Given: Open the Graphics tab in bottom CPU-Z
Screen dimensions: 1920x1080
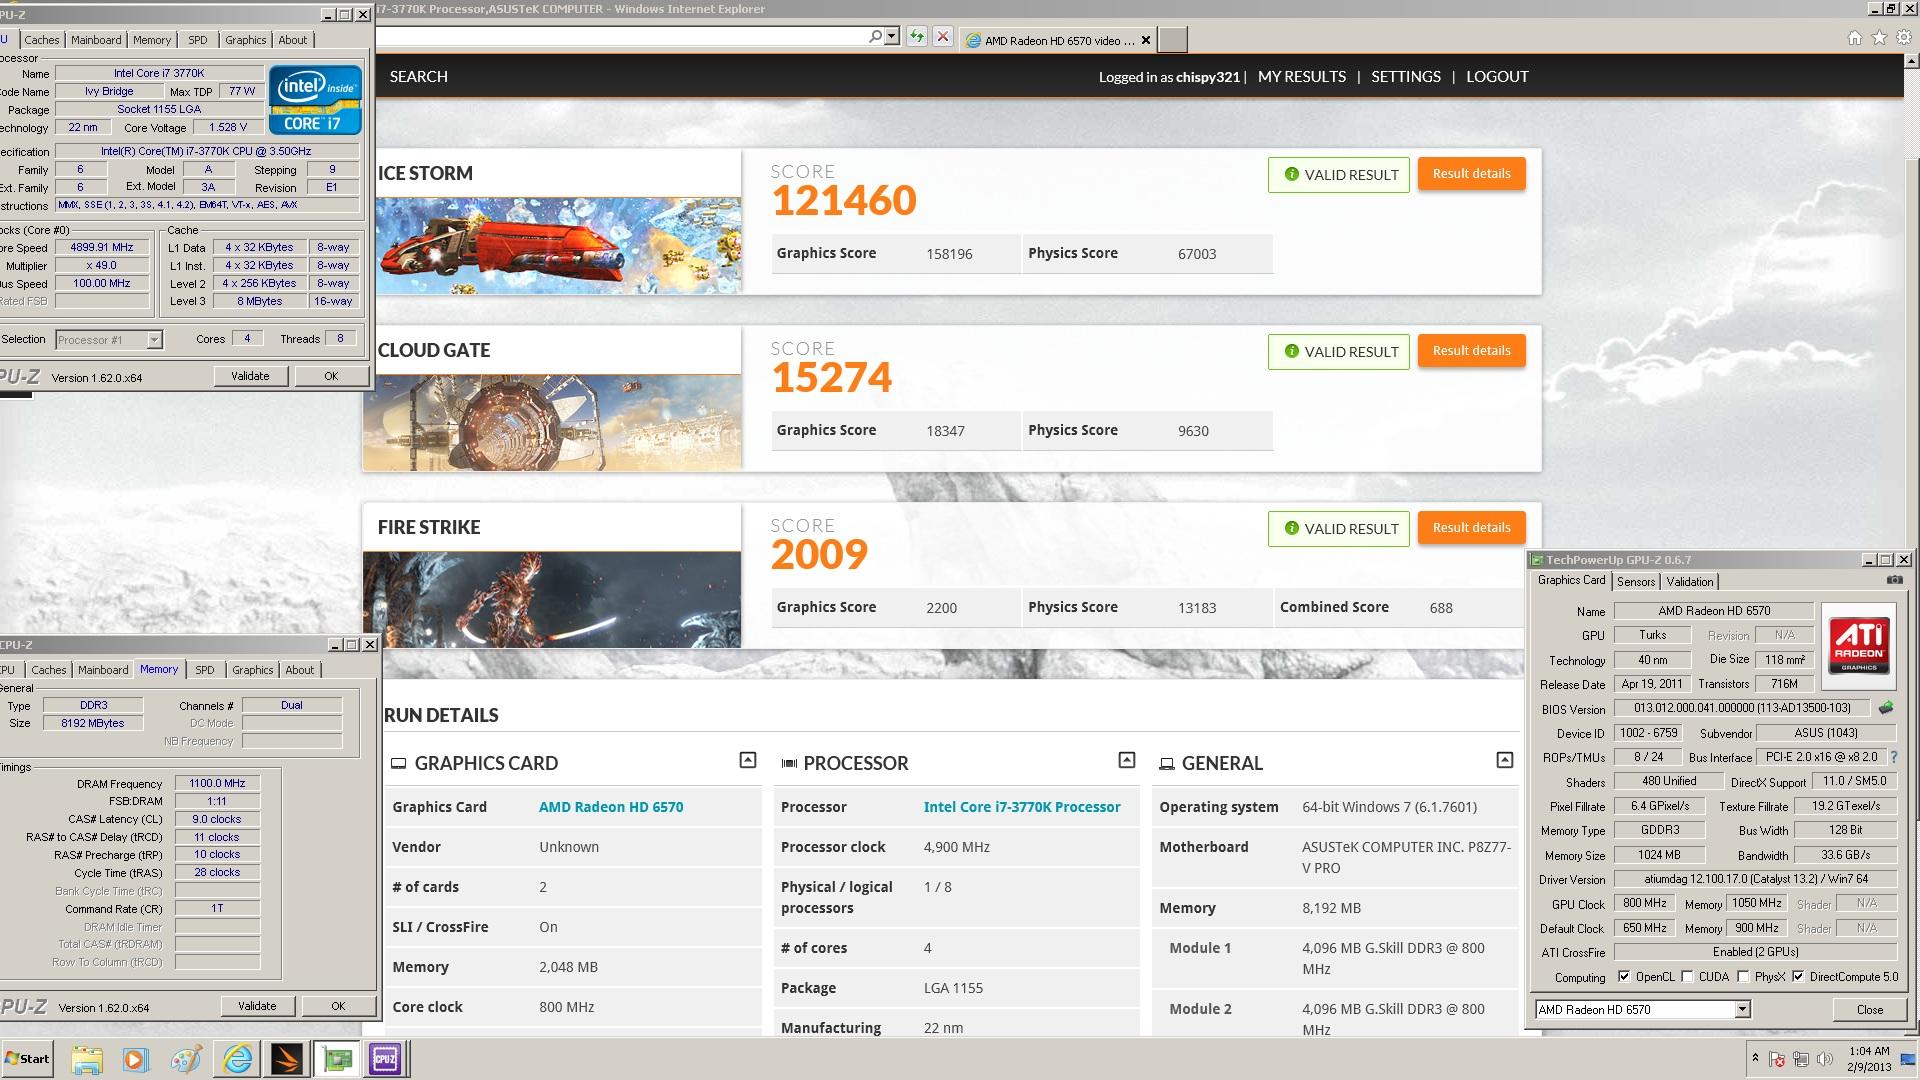Looking at the screenshot, I should tap(252, 670).
